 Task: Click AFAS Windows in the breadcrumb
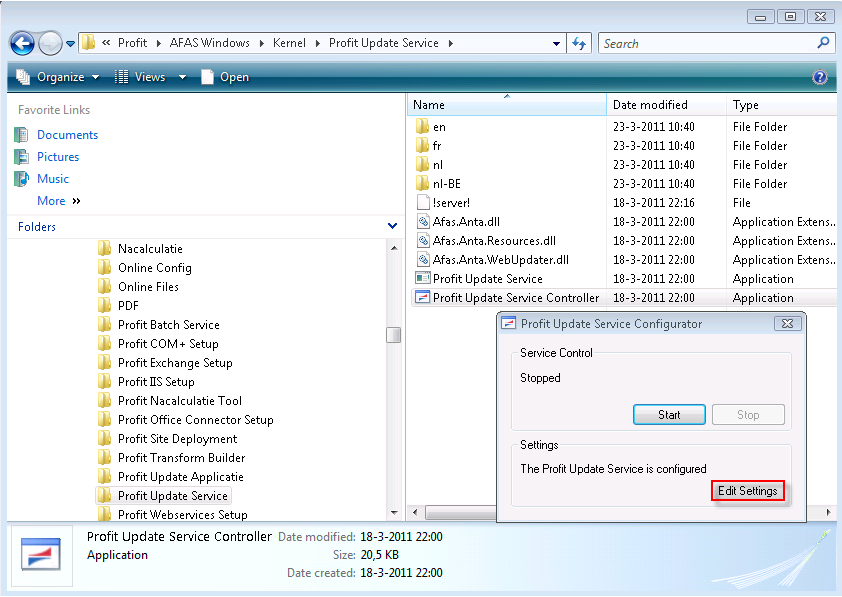coord(209,43)
